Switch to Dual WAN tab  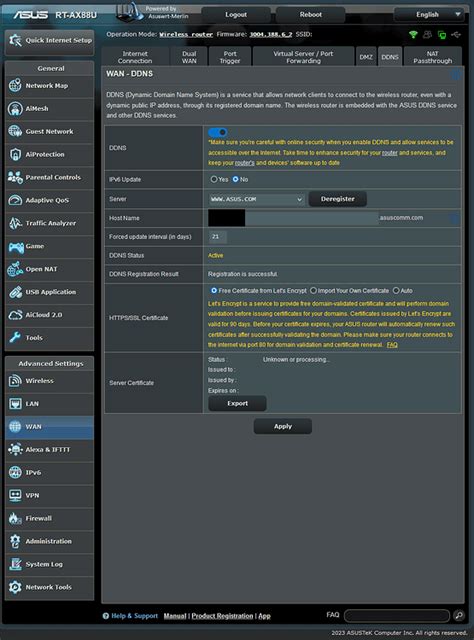(189, 57)
